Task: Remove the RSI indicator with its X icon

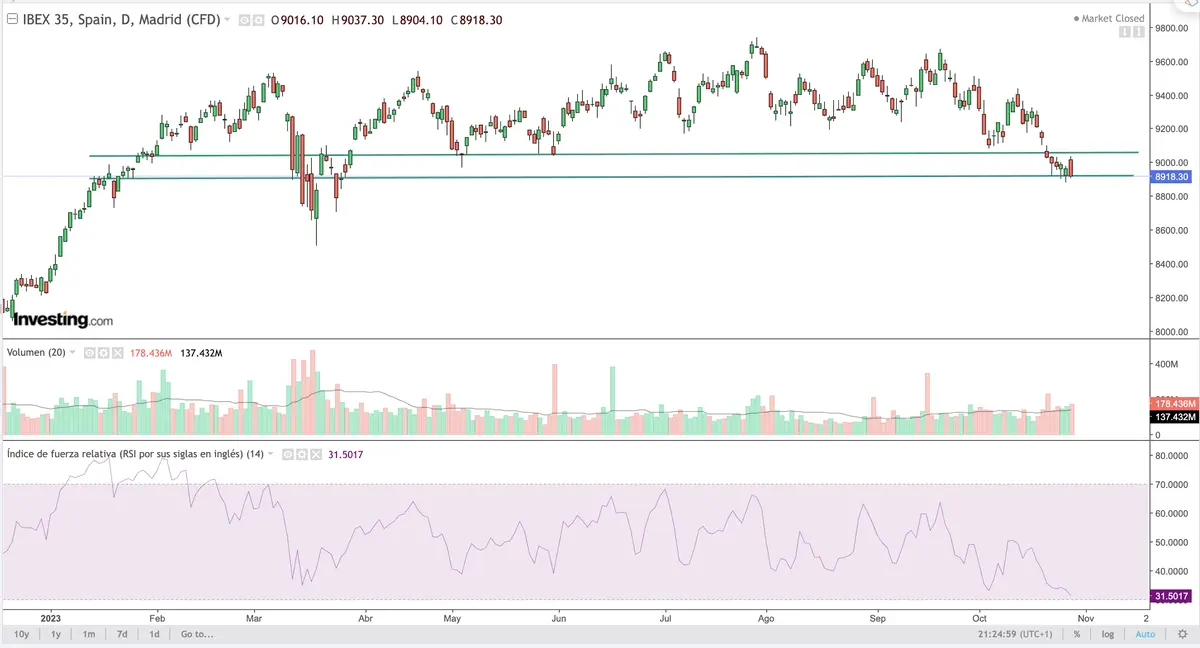Action: tap(315, 455)
